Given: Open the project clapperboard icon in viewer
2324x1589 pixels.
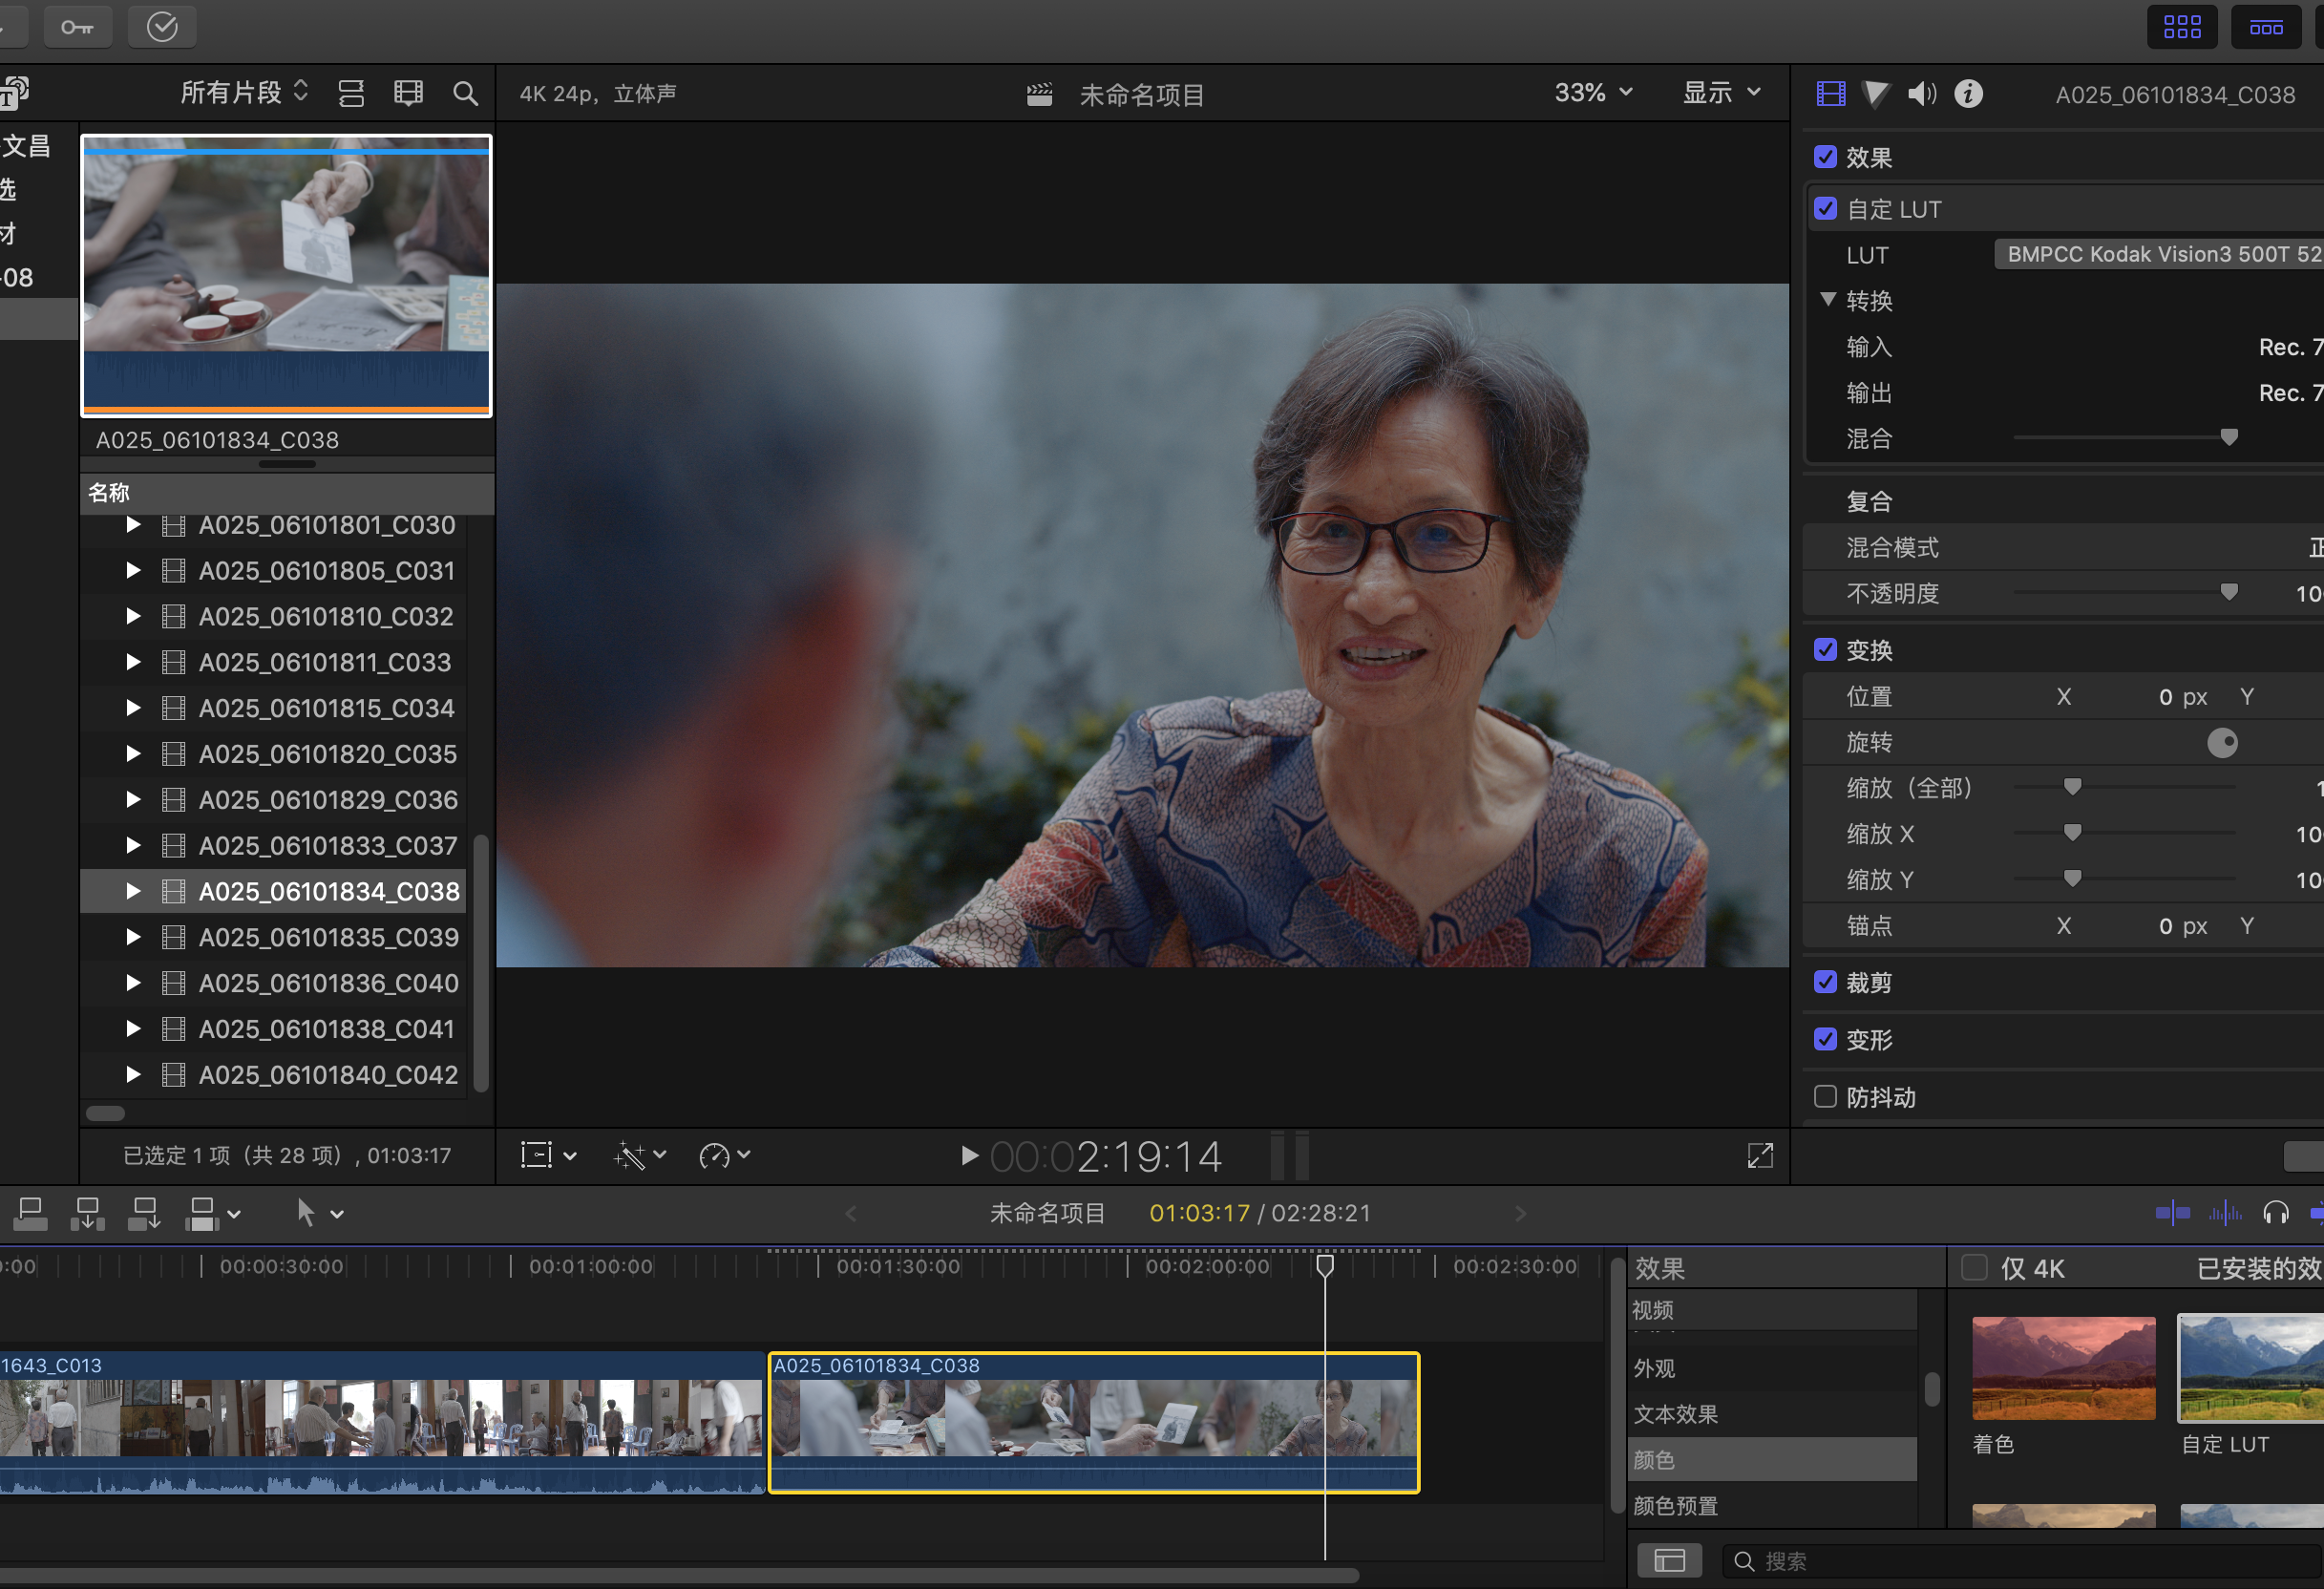Looking at the screenshot, I should tap(1040, 95).
